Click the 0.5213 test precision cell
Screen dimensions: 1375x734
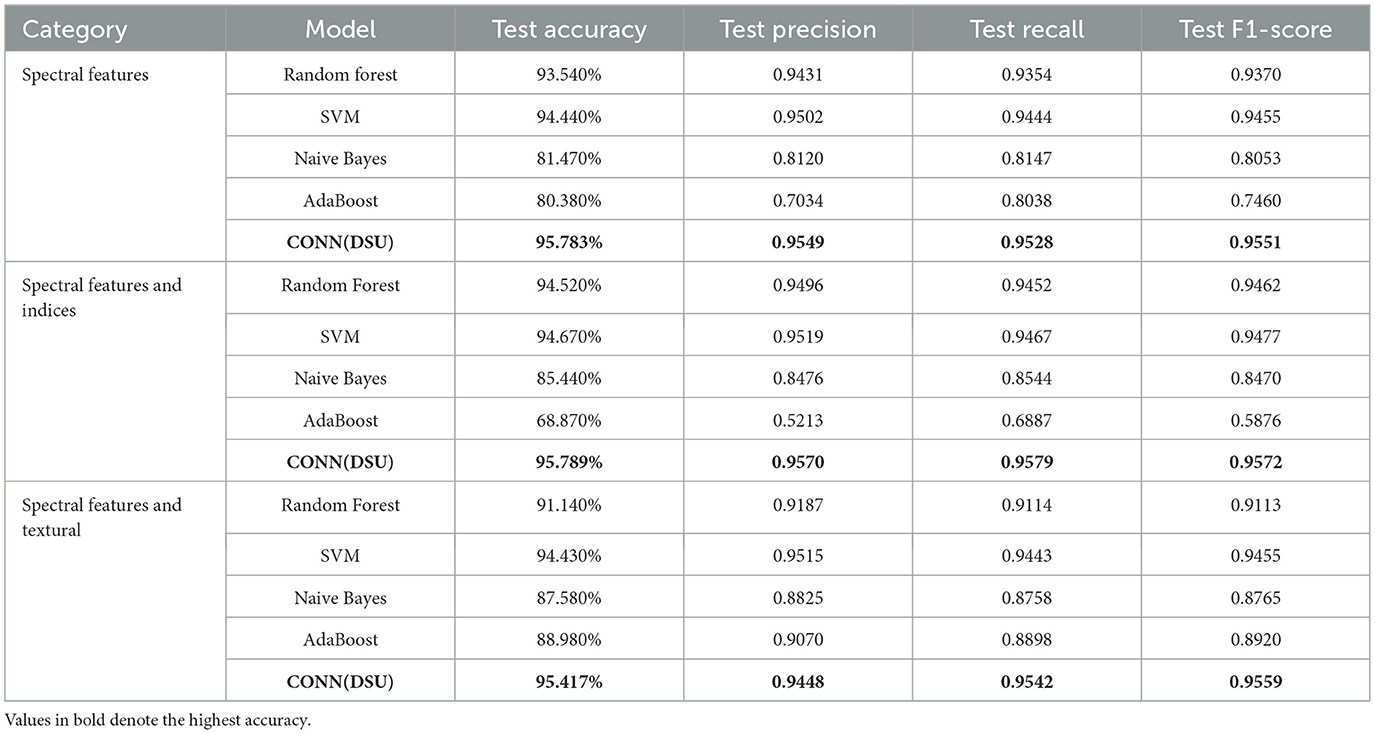point(798,420)
